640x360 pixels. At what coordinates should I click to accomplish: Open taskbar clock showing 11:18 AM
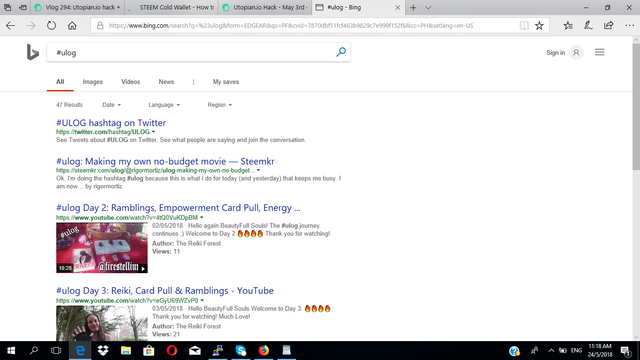coord(600,351)
